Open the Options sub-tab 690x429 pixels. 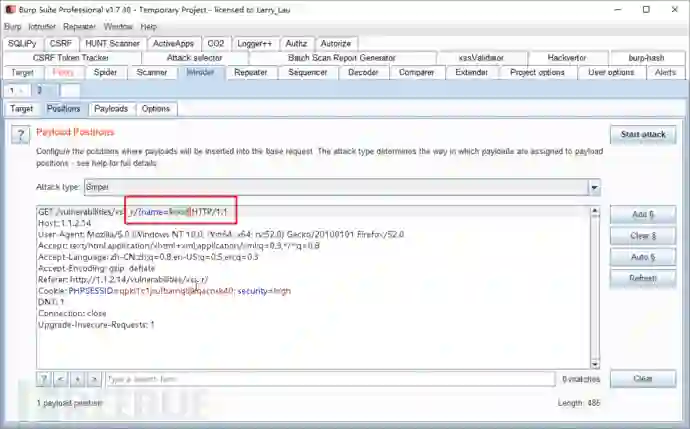(x=156, y=109)
